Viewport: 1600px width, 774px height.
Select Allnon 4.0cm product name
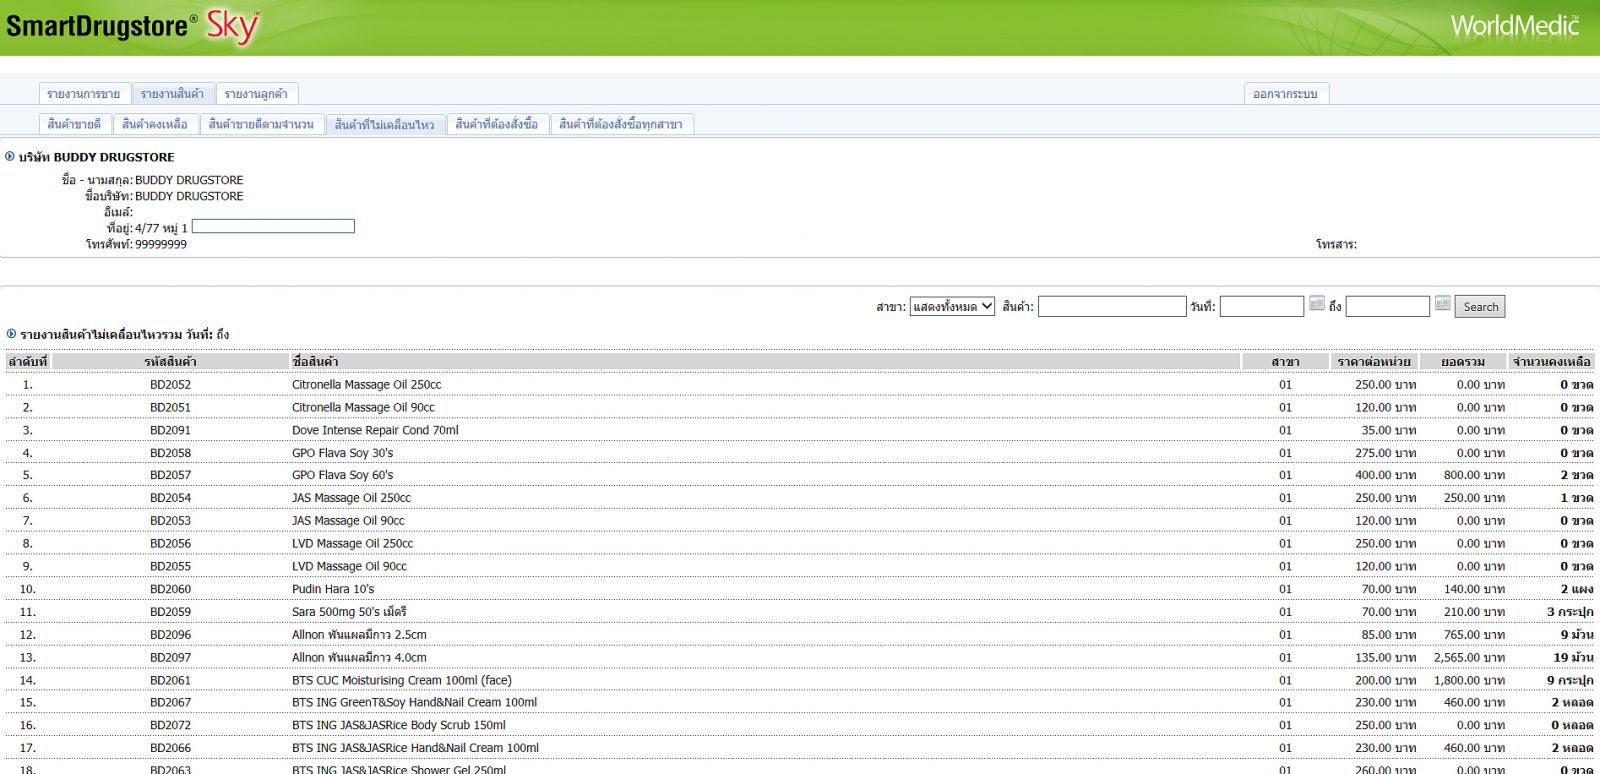(x=359, y=658)
